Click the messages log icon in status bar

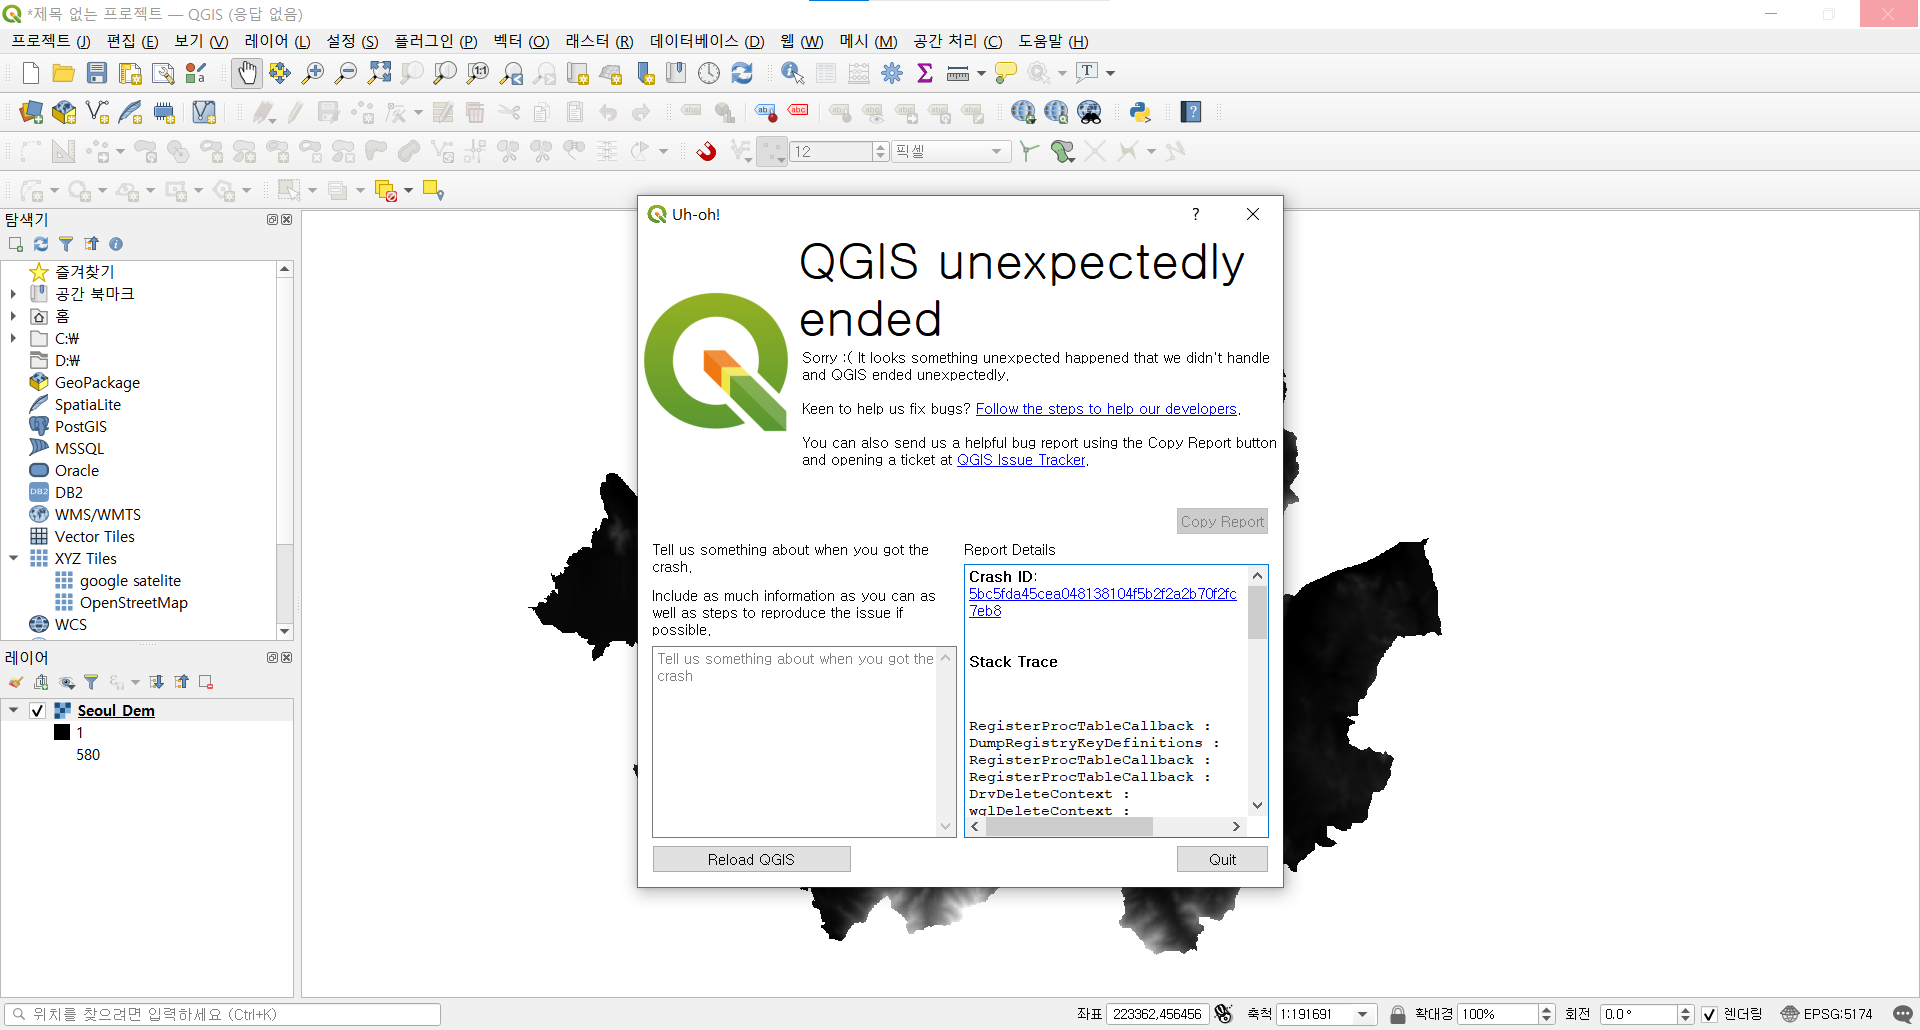click(1903, 1014)
